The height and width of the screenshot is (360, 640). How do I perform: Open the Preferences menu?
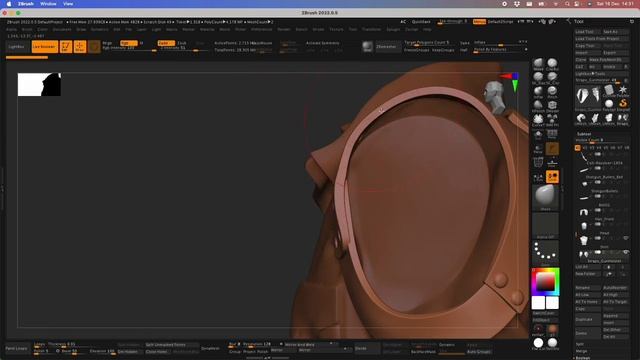262,29
